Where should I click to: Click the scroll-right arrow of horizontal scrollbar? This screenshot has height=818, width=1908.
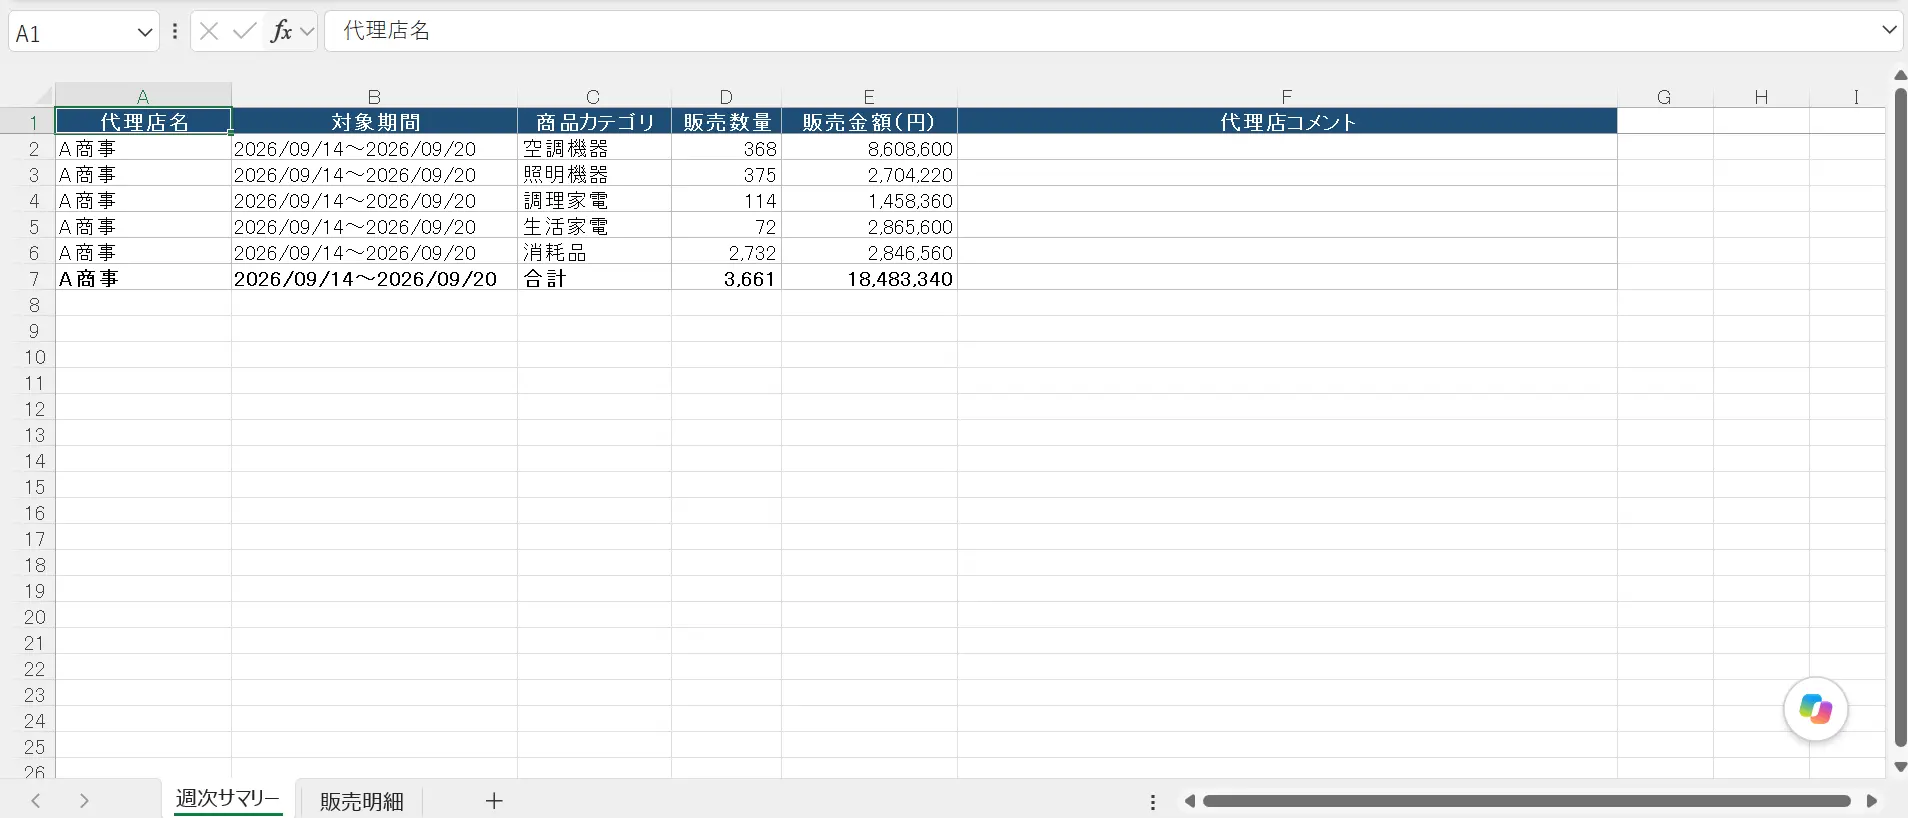click(1872, 801)
